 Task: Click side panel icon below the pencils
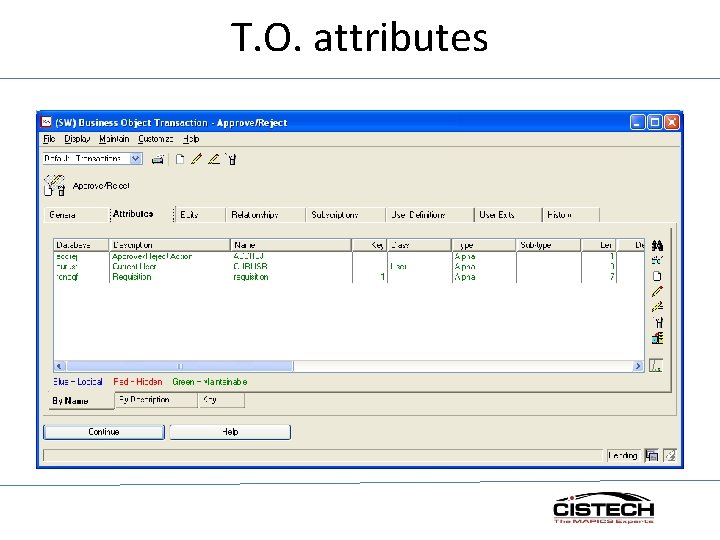coord(658,322)
